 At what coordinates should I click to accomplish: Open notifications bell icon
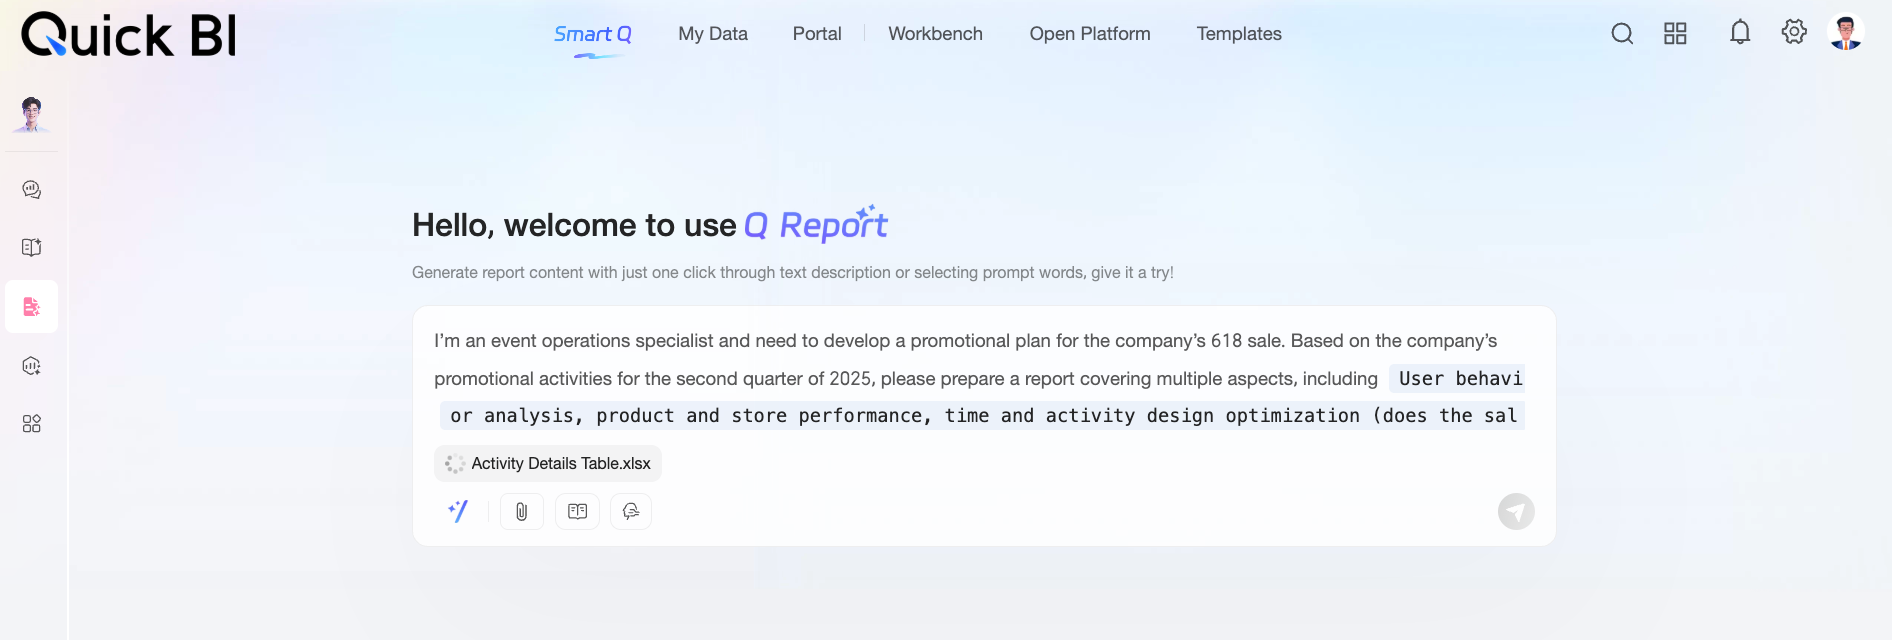pos(1740,32)
